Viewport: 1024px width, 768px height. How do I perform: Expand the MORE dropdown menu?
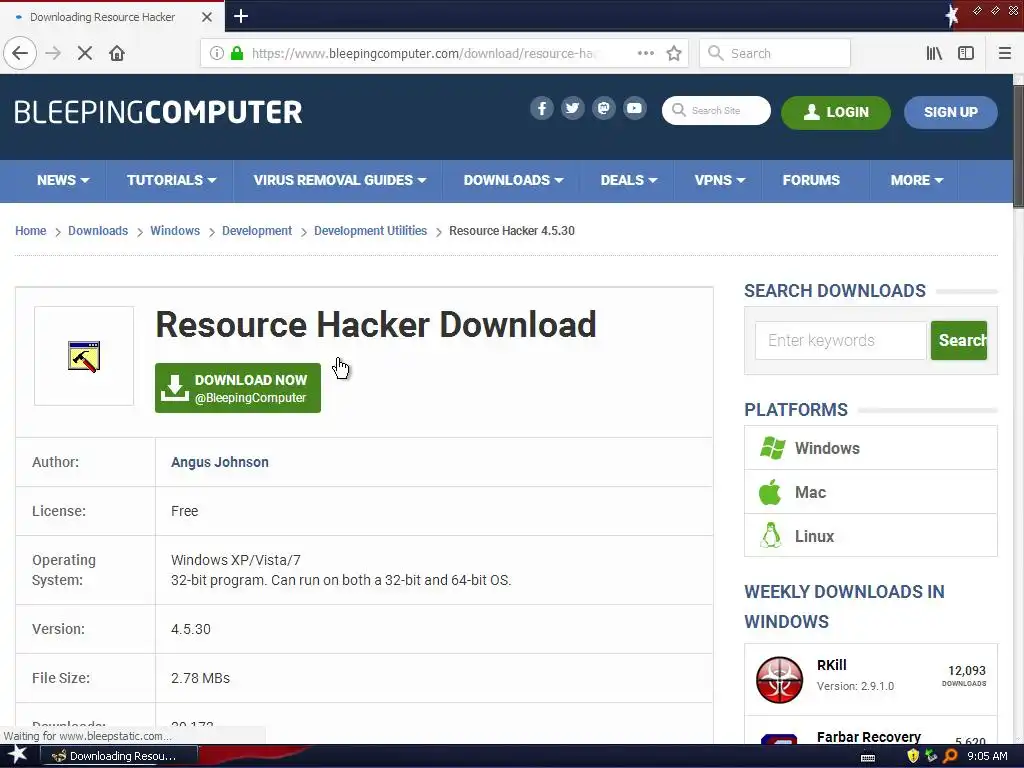tap(917, 180)
